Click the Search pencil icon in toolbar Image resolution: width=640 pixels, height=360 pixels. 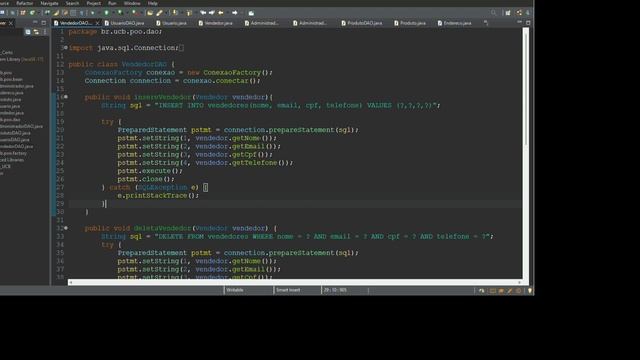click(x=159, y=13)
